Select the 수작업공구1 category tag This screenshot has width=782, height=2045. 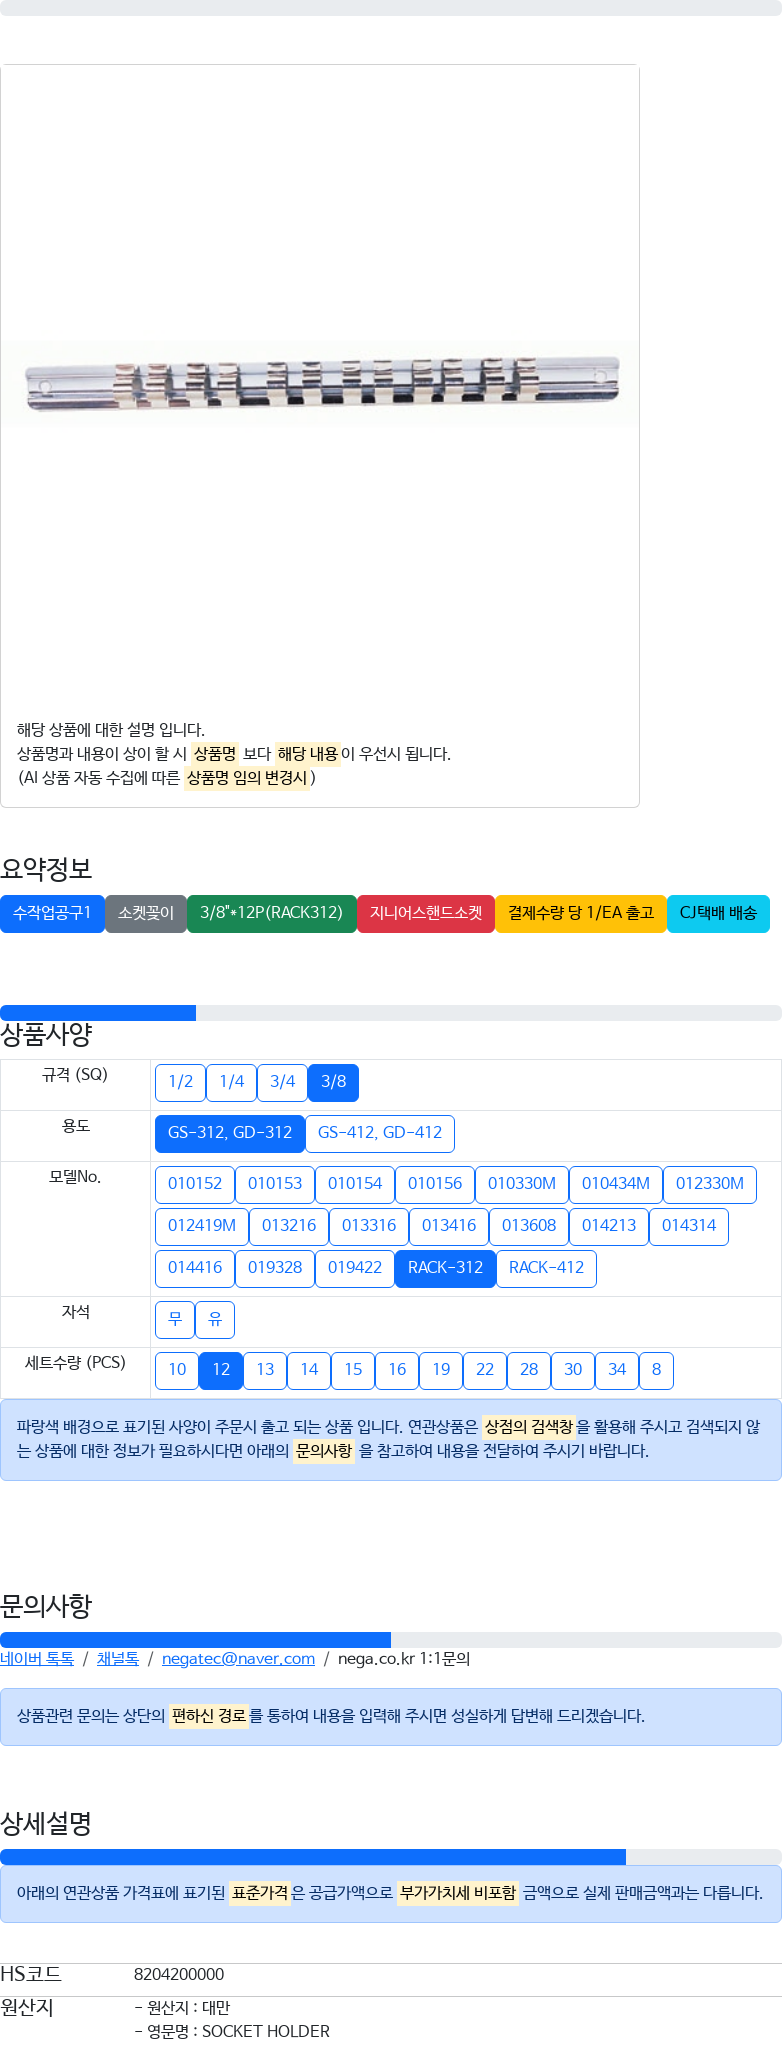[52, 913]
